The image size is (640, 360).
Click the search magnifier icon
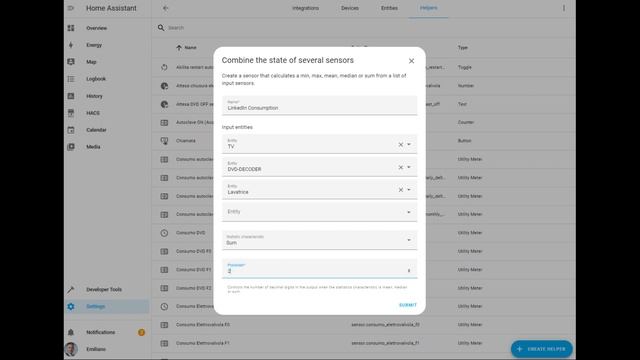161,28
